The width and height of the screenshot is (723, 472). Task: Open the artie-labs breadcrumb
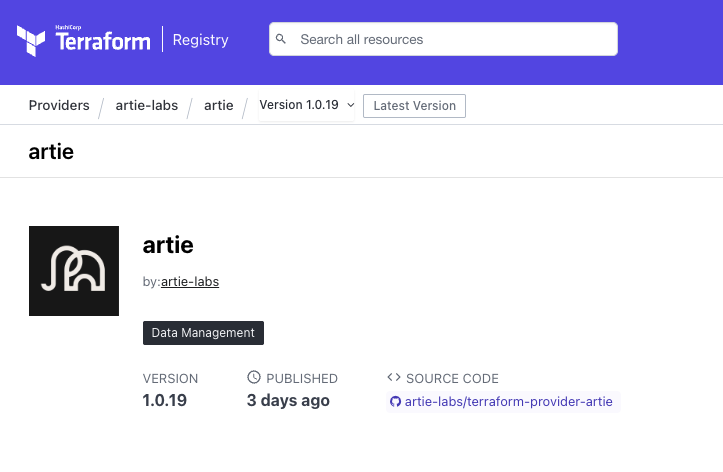[x=145, y=105]
